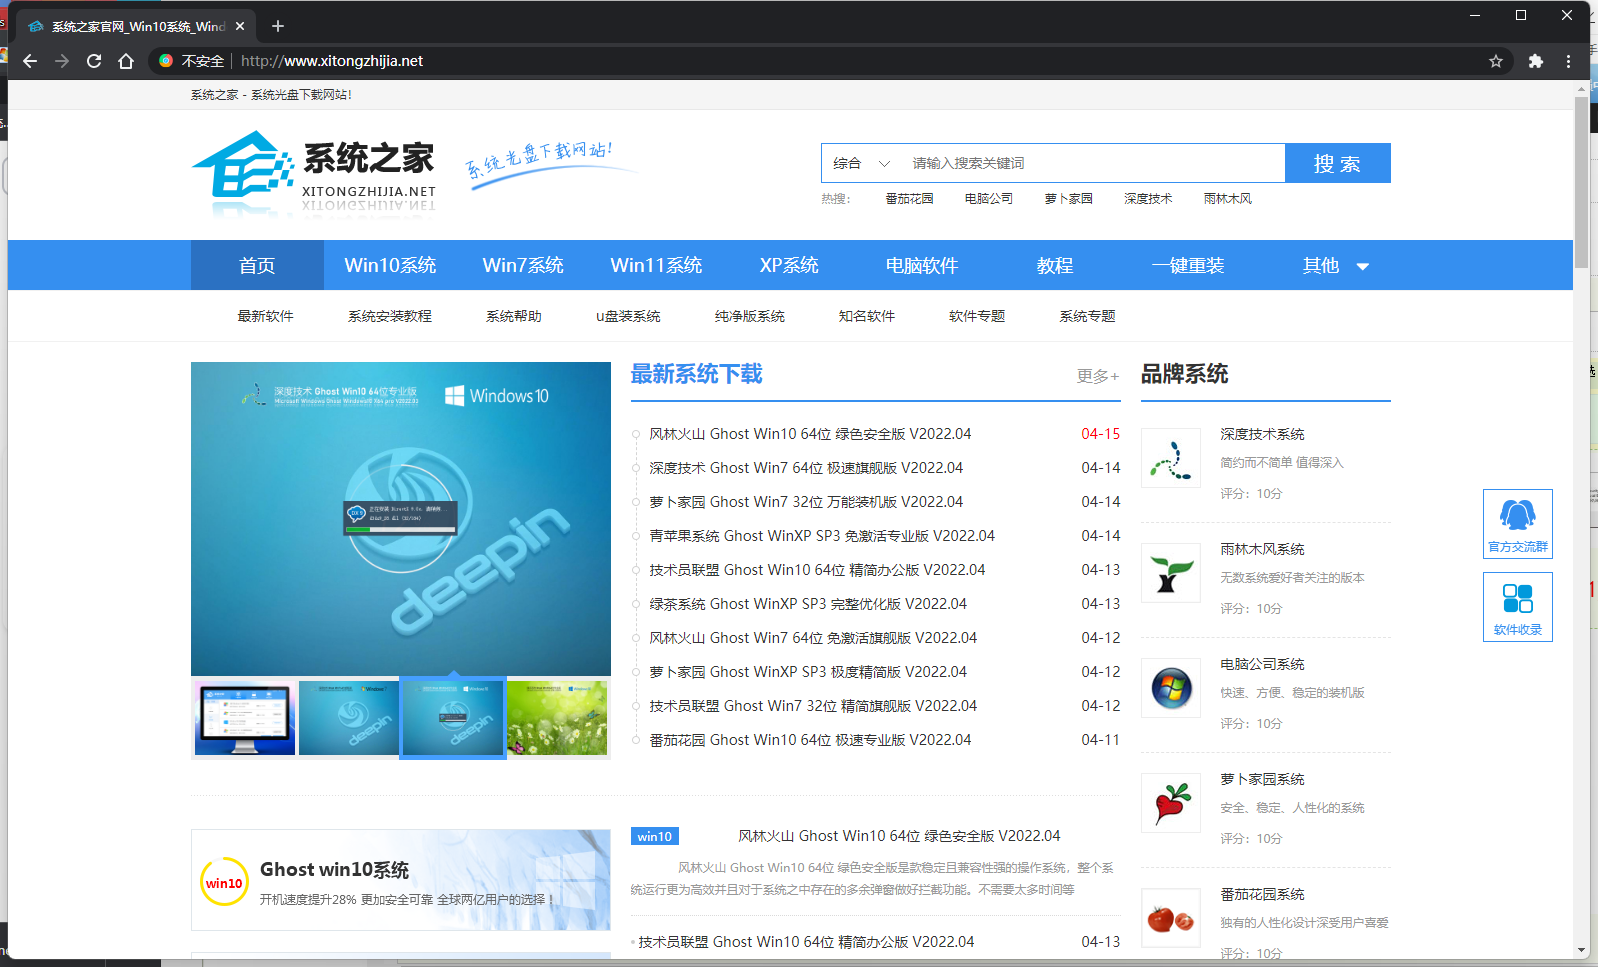Viewport: 1598px width, 967px height.
Task: Click the 官方交流群 floating icon
Action: click(x=1517, y=523)
